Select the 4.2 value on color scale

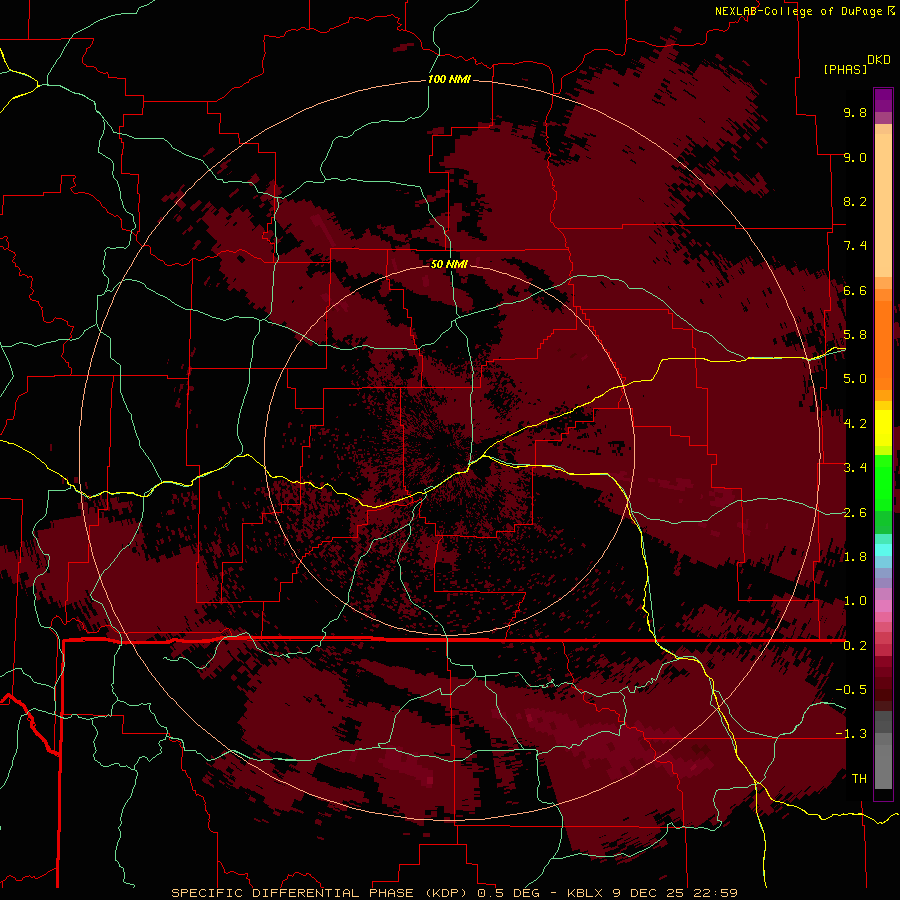855,424
